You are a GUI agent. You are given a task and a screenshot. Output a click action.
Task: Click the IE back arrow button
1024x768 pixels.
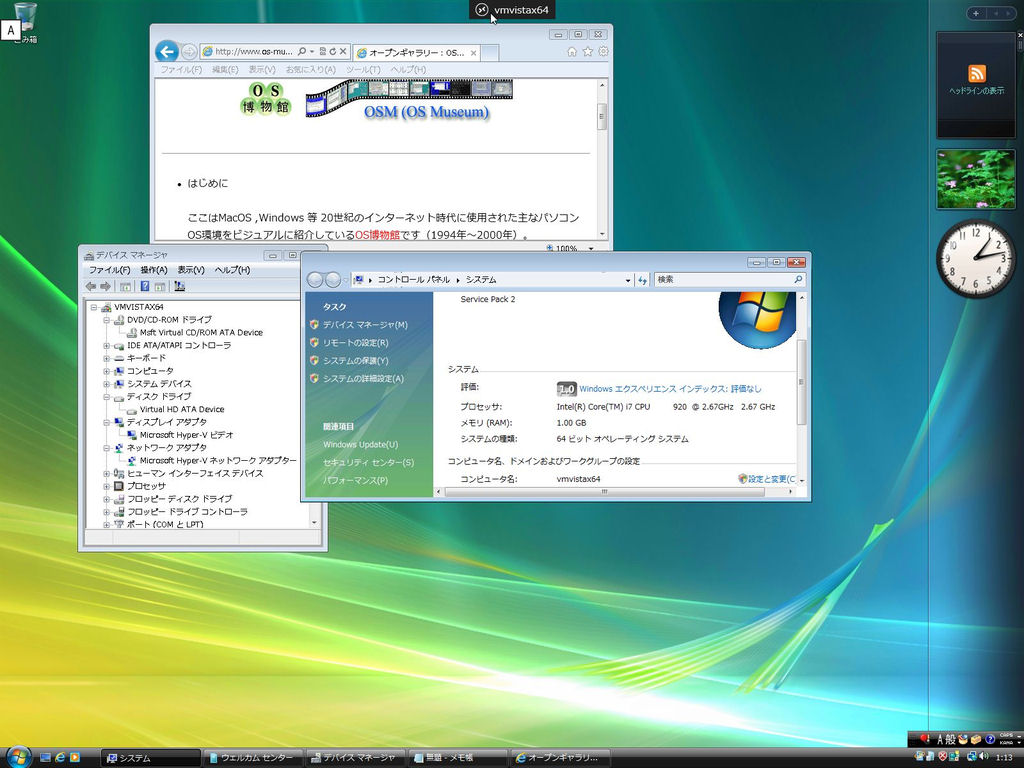(x=167, y=52)
